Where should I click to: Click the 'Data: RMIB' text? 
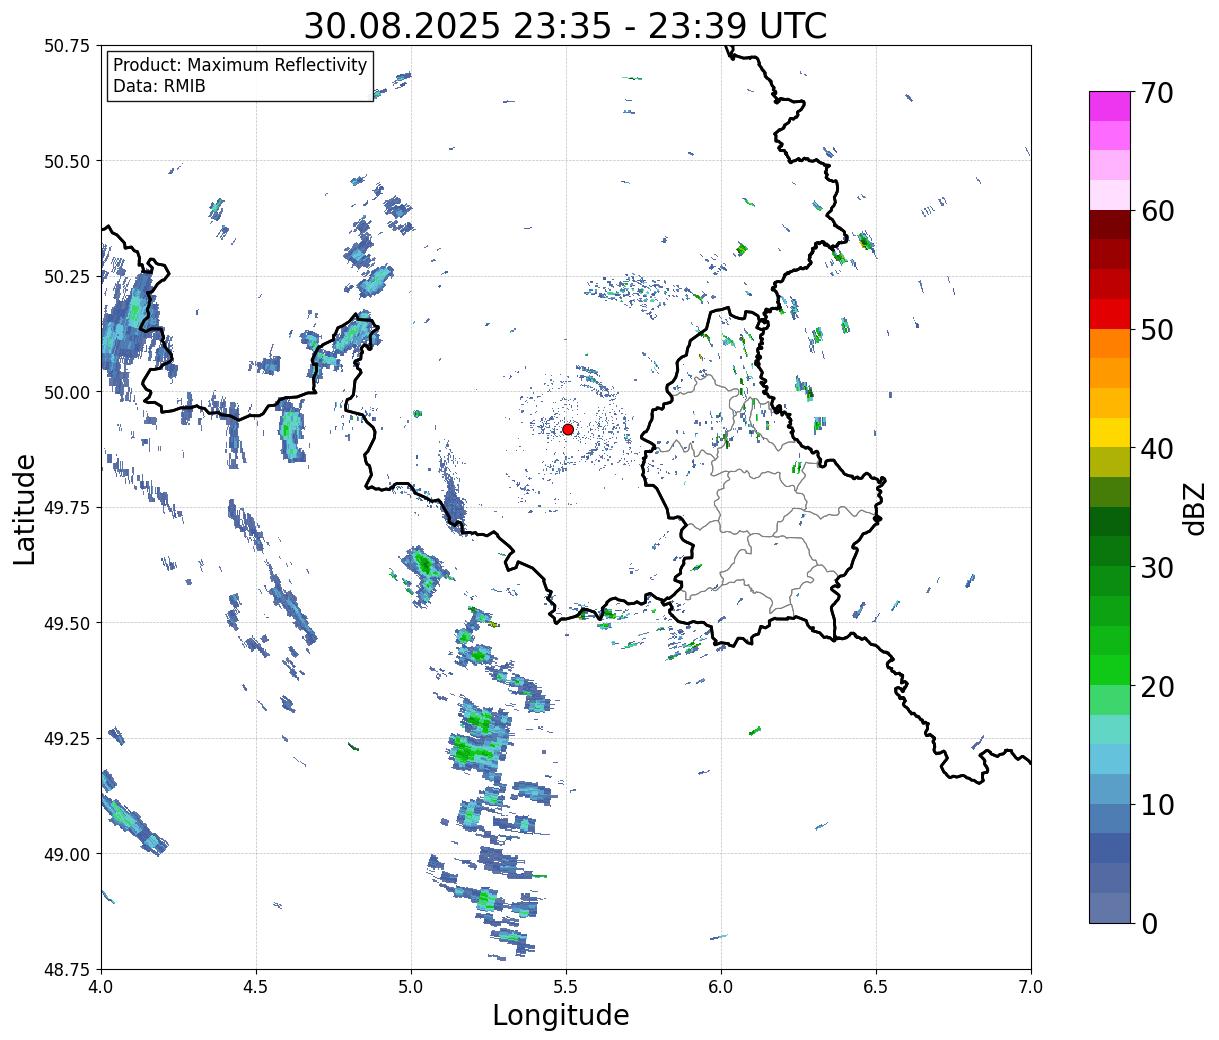click(x=159, y=87)
